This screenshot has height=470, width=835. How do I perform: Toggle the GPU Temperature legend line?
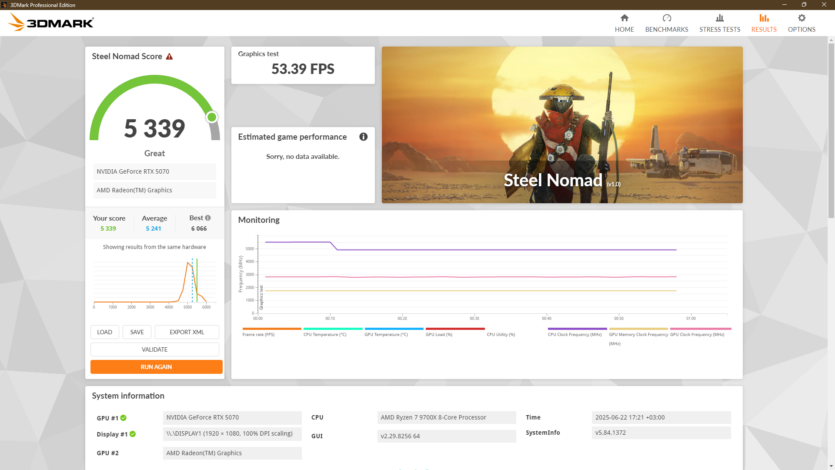[394, 332]
